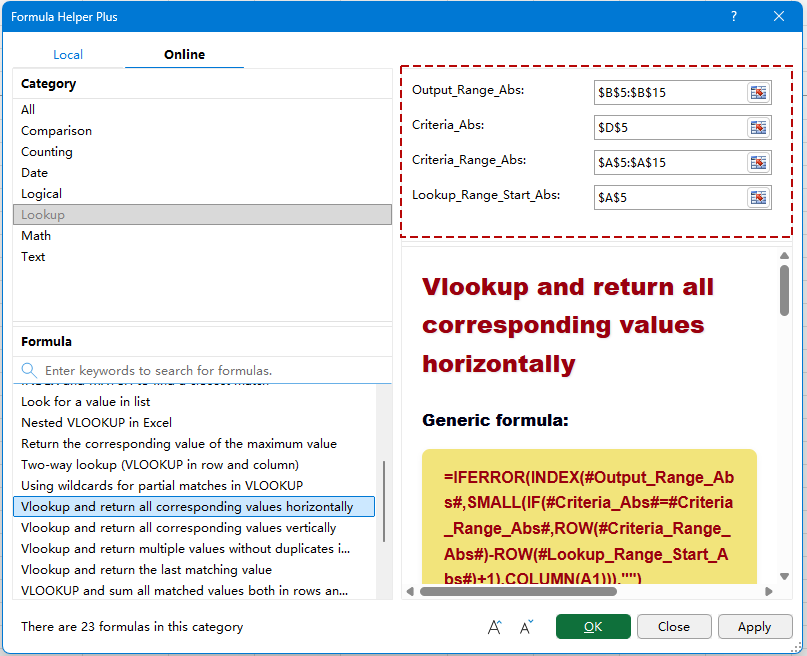807x656 pixels.
Task: Switch to the Online tab
Action: click(x=184, y=55)
